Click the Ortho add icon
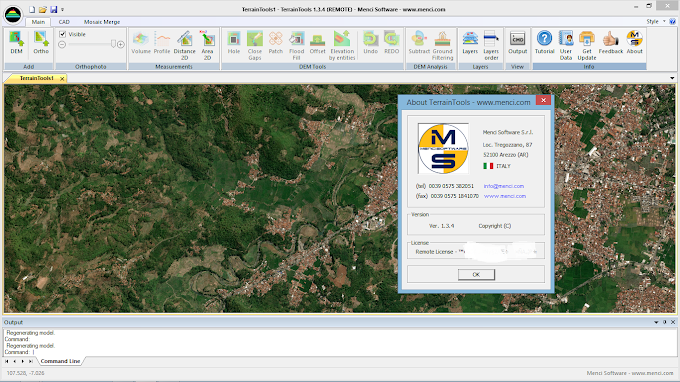The height and width of the screenshot is (382, 680). (x=41, y=42)
